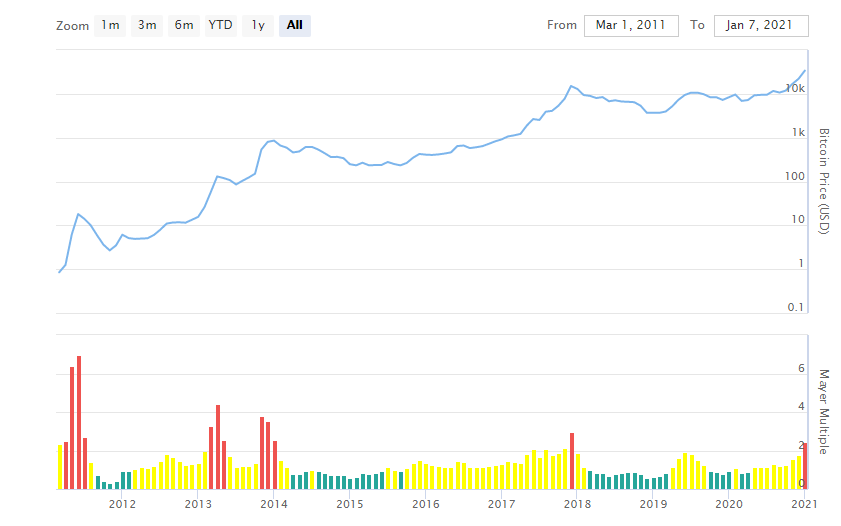Click the 2014 label on the time axis

(274, 504)
